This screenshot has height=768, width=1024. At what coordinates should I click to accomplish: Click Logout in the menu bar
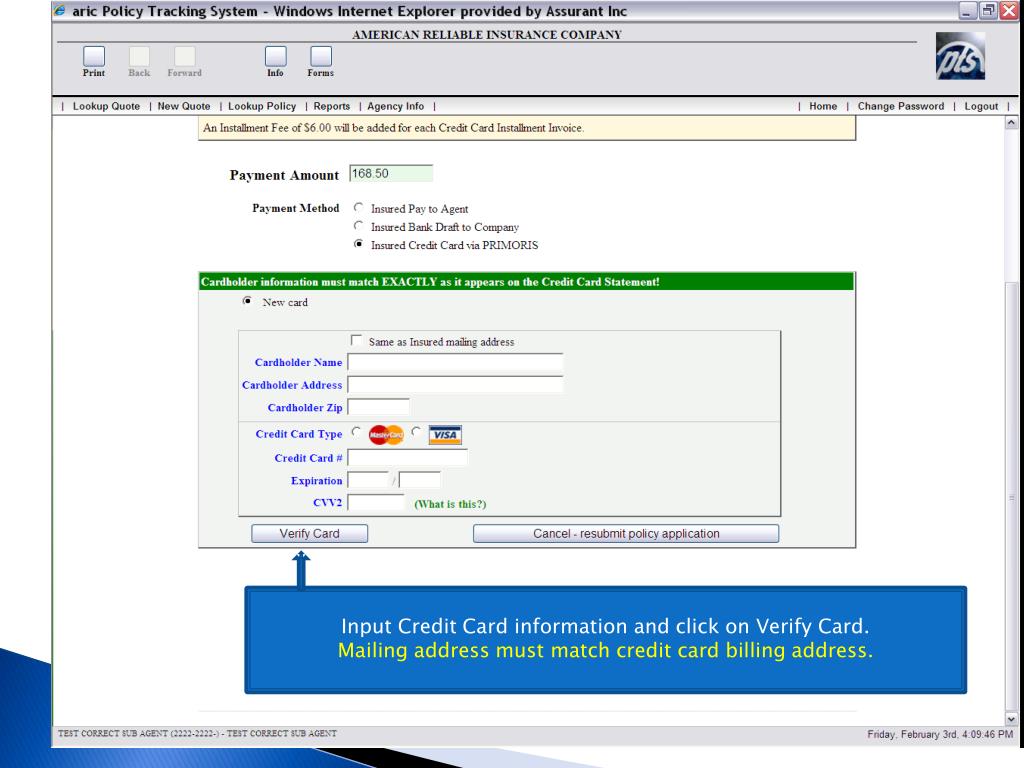pos(981,106)
